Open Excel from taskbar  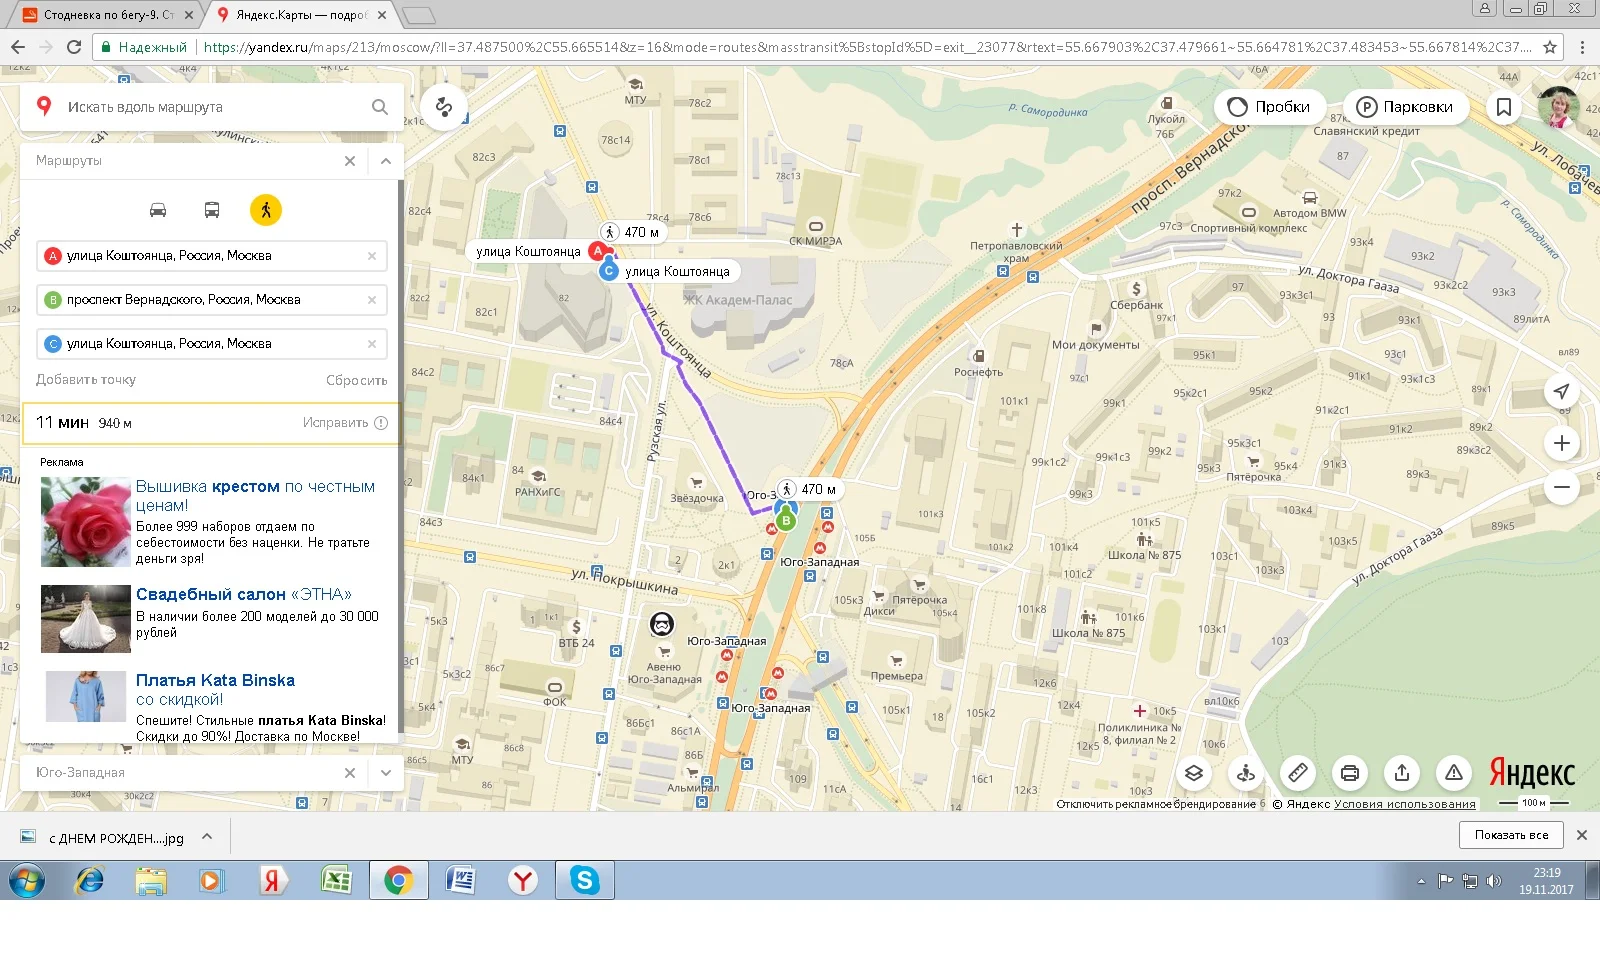[336, 881]
